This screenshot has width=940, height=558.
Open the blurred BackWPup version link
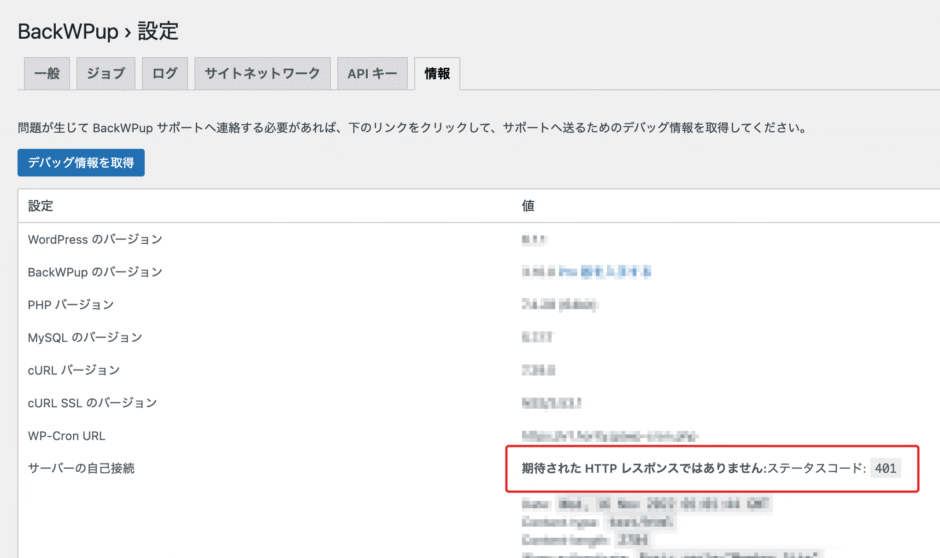[604, 272]
